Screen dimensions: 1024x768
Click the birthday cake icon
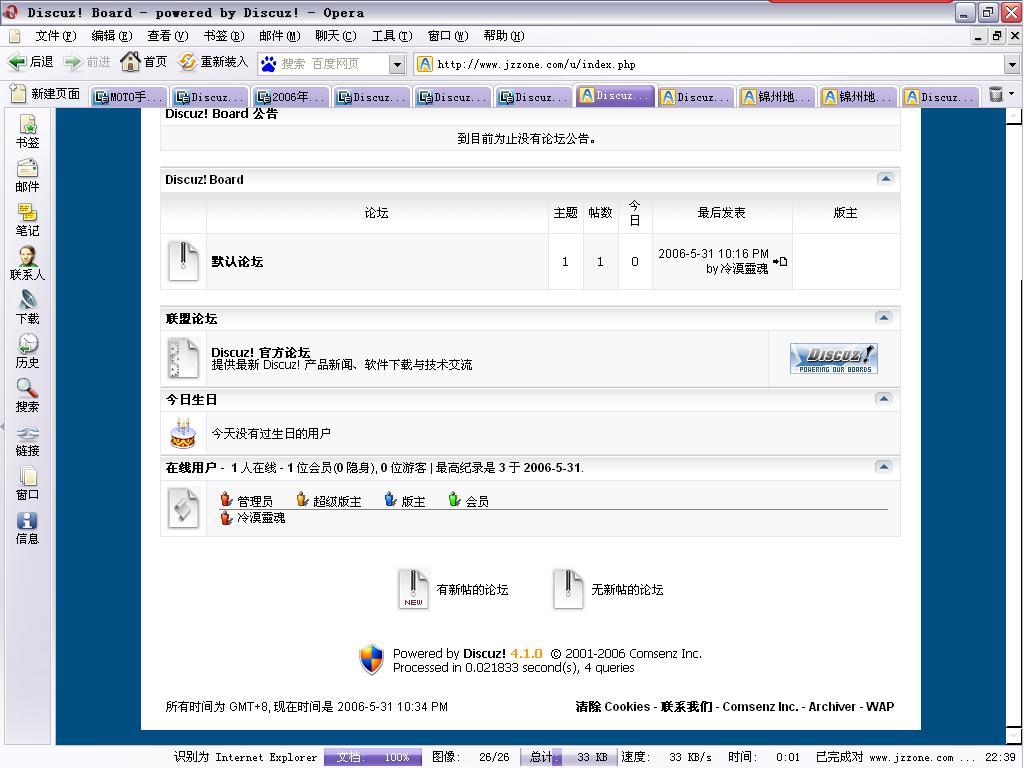[183, 433]
